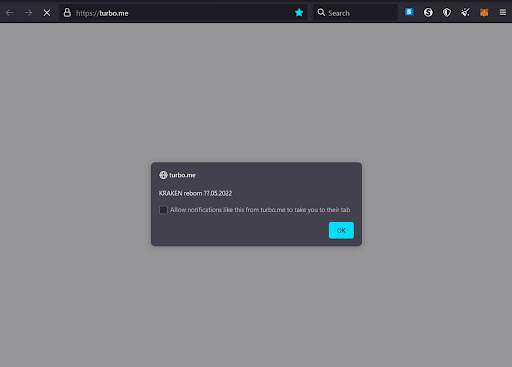Click the turbo.me title in the dialog
Viewport: 512px width, 367px height.
point(182,175)
